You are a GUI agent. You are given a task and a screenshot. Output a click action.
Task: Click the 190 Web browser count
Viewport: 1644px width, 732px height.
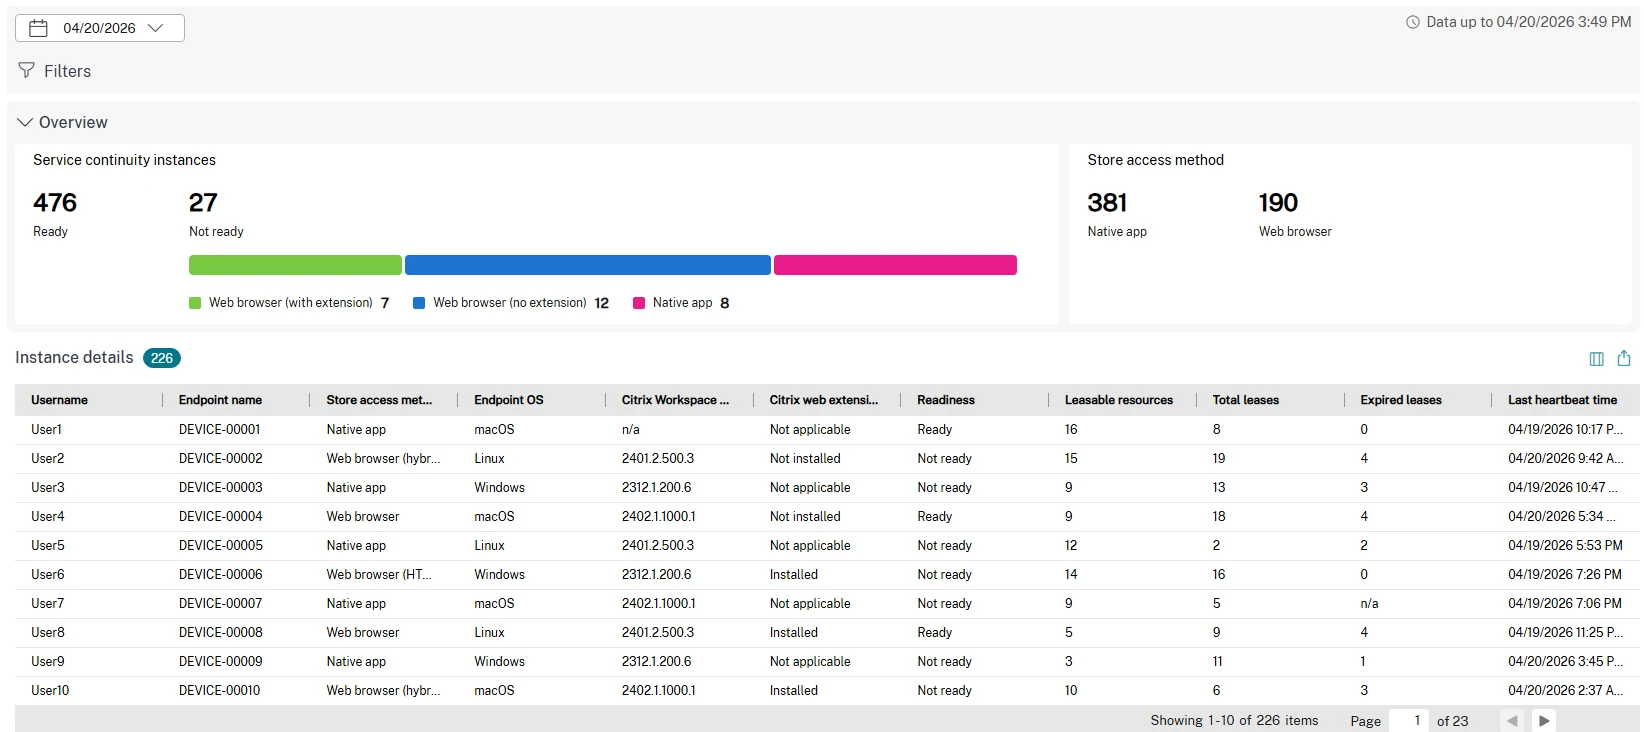point(1278,203)
